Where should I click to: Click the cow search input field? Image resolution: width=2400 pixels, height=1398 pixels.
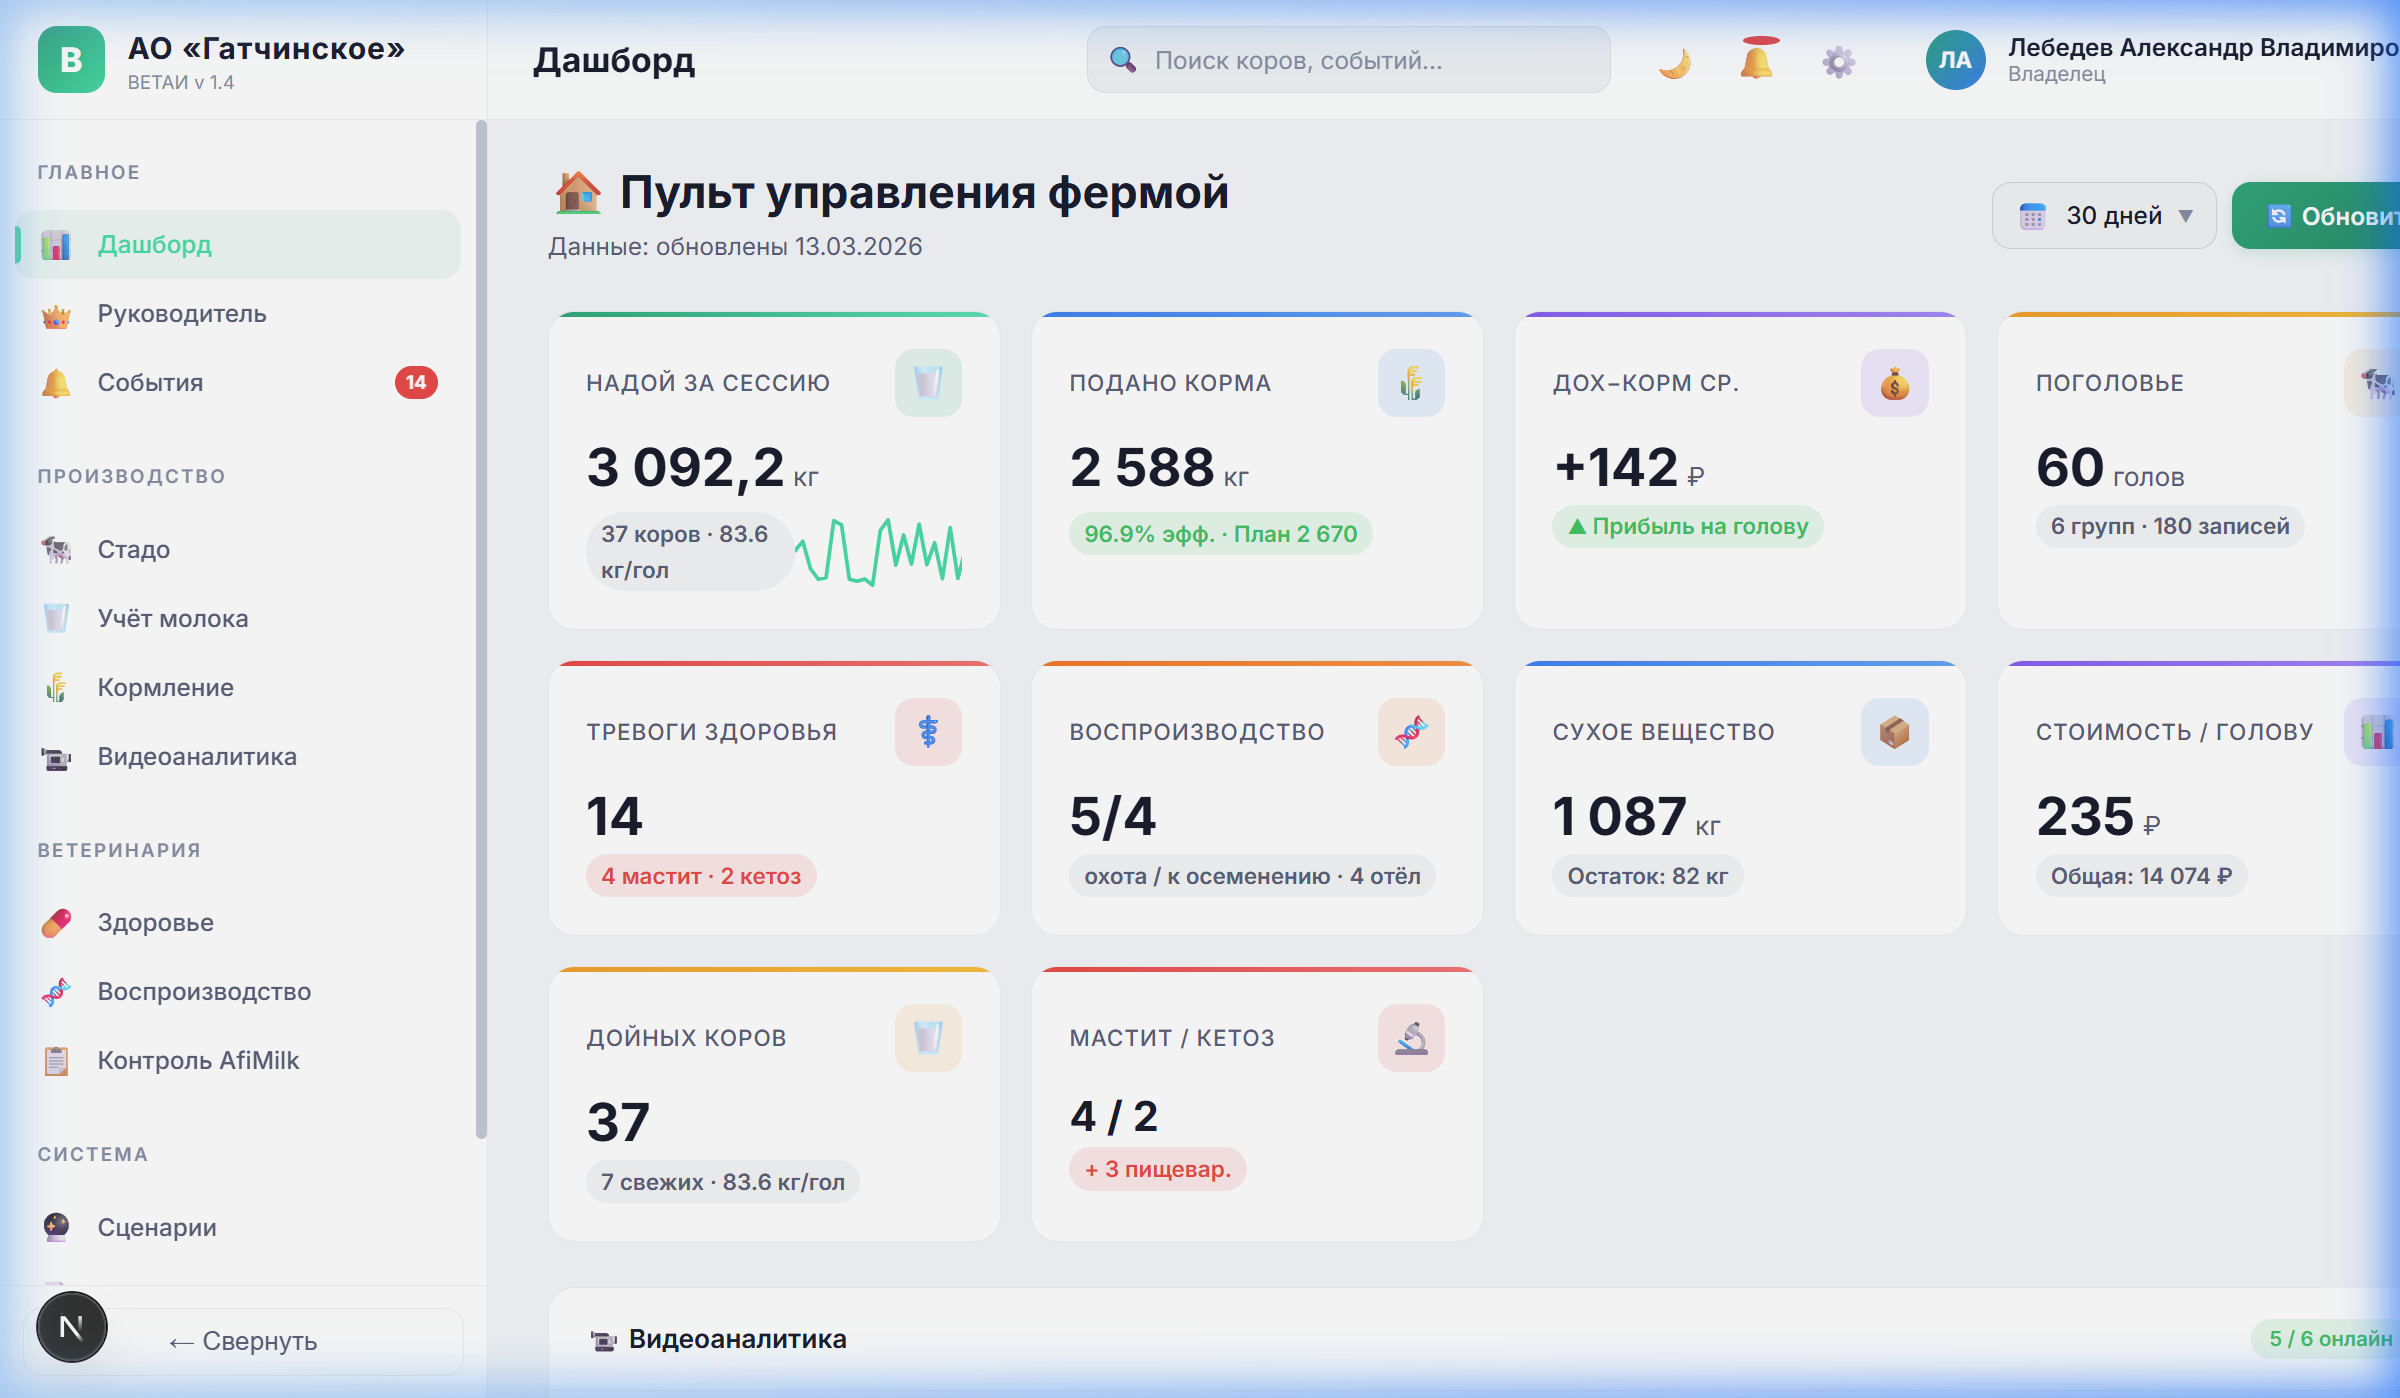point(1347,61)
